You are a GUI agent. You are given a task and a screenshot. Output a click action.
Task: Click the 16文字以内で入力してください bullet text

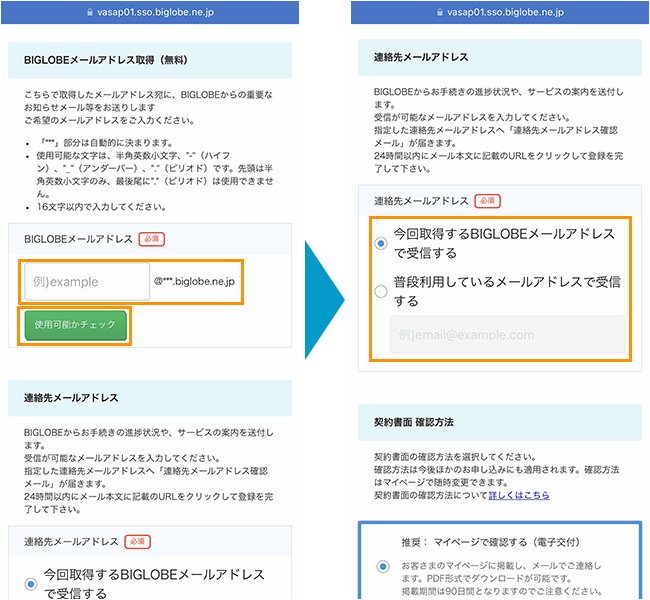pyautogui.click(x=102, y=206)
